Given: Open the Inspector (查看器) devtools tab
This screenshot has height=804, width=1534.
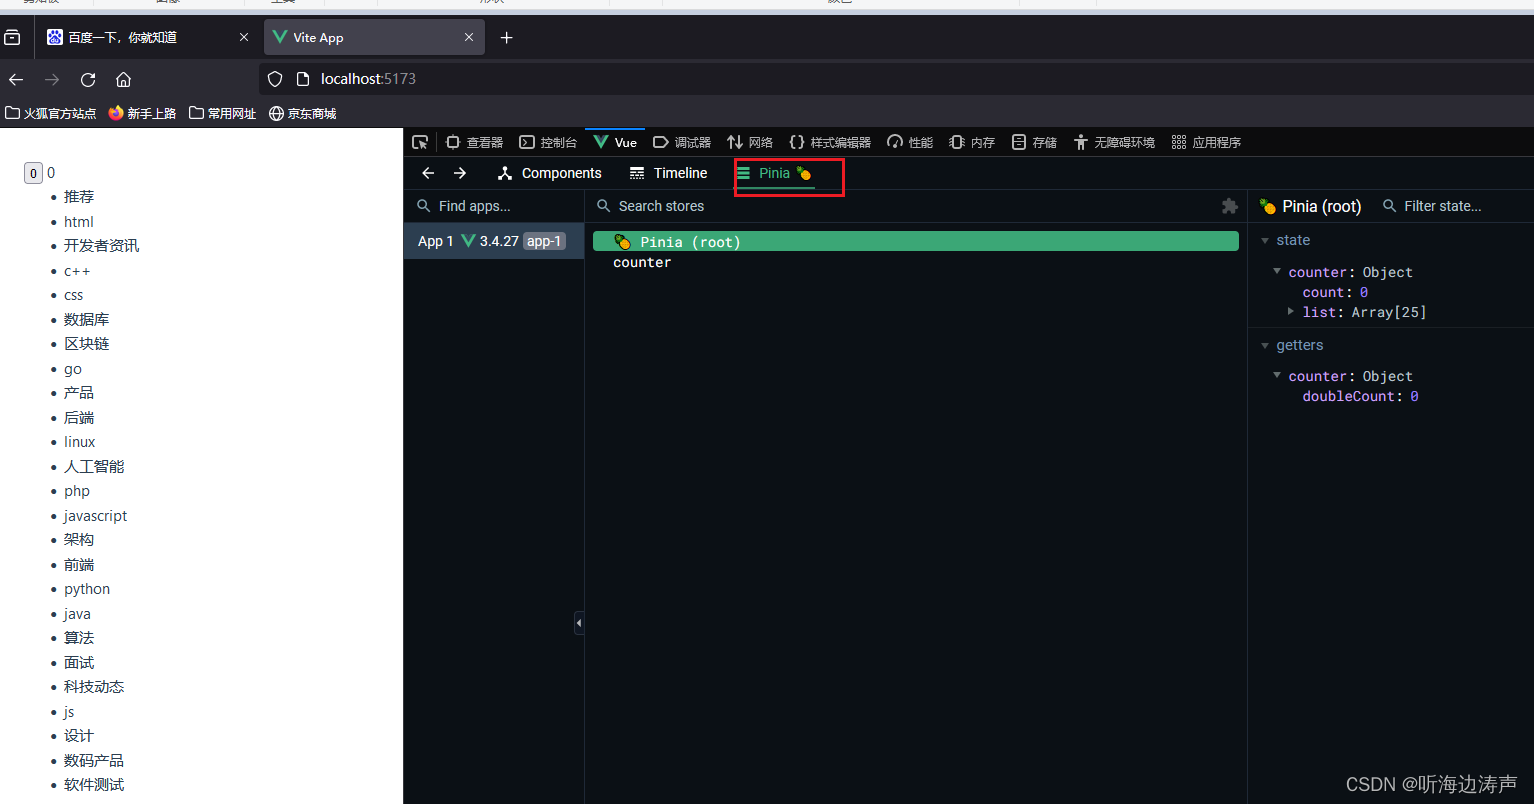Looking at the screenshot, I should pos(474,142).
